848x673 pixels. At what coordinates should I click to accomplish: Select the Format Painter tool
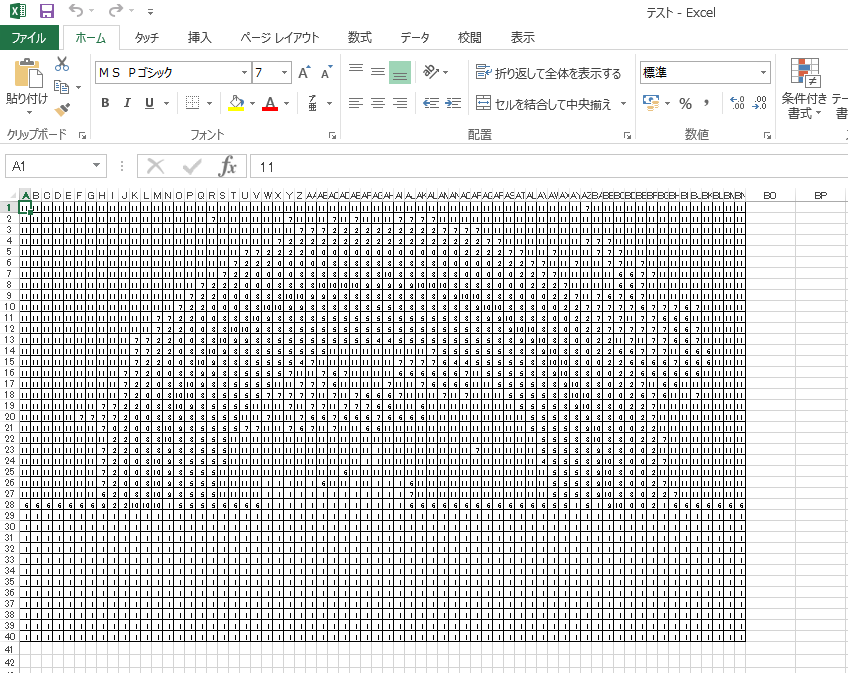[x=60, y=109]
